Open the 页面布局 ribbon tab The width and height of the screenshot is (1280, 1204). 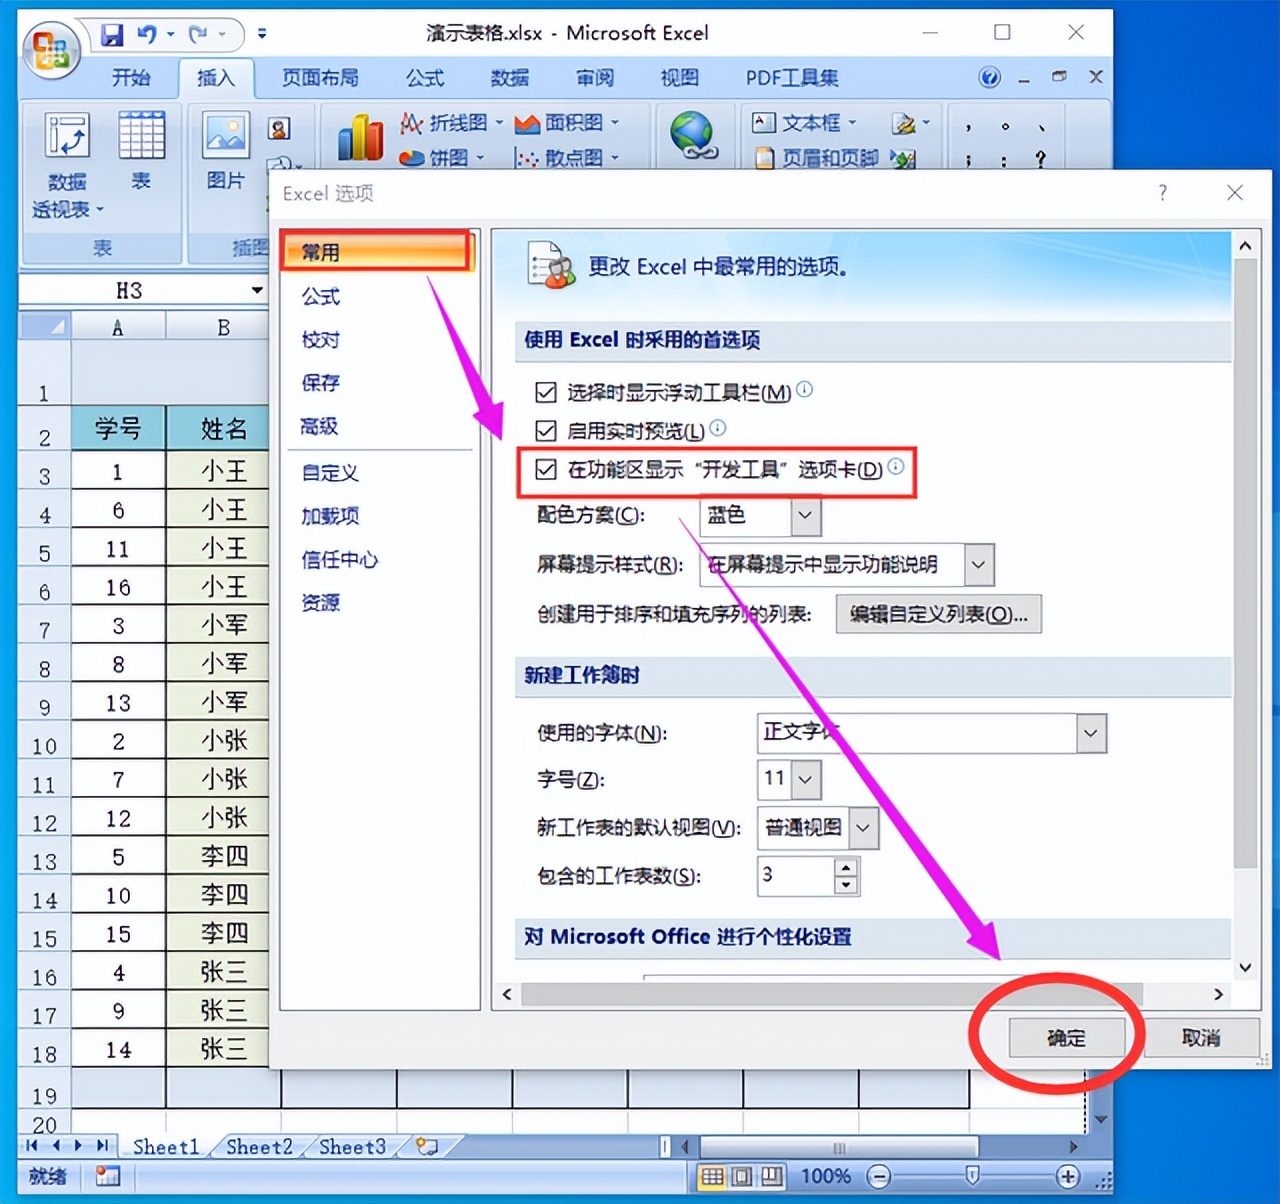coord(320,78)
